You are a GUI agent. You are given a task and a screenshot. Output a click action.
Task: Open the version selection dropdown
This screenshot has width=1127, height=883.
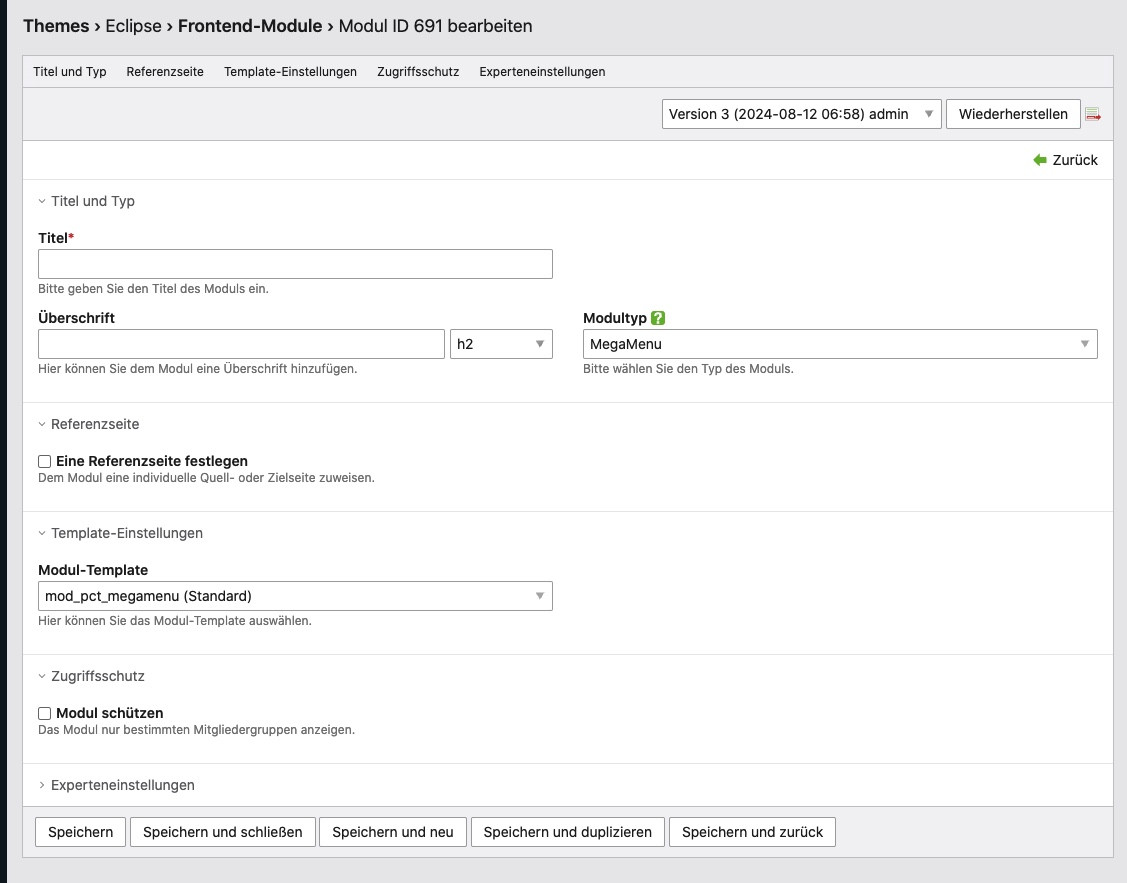801,114
